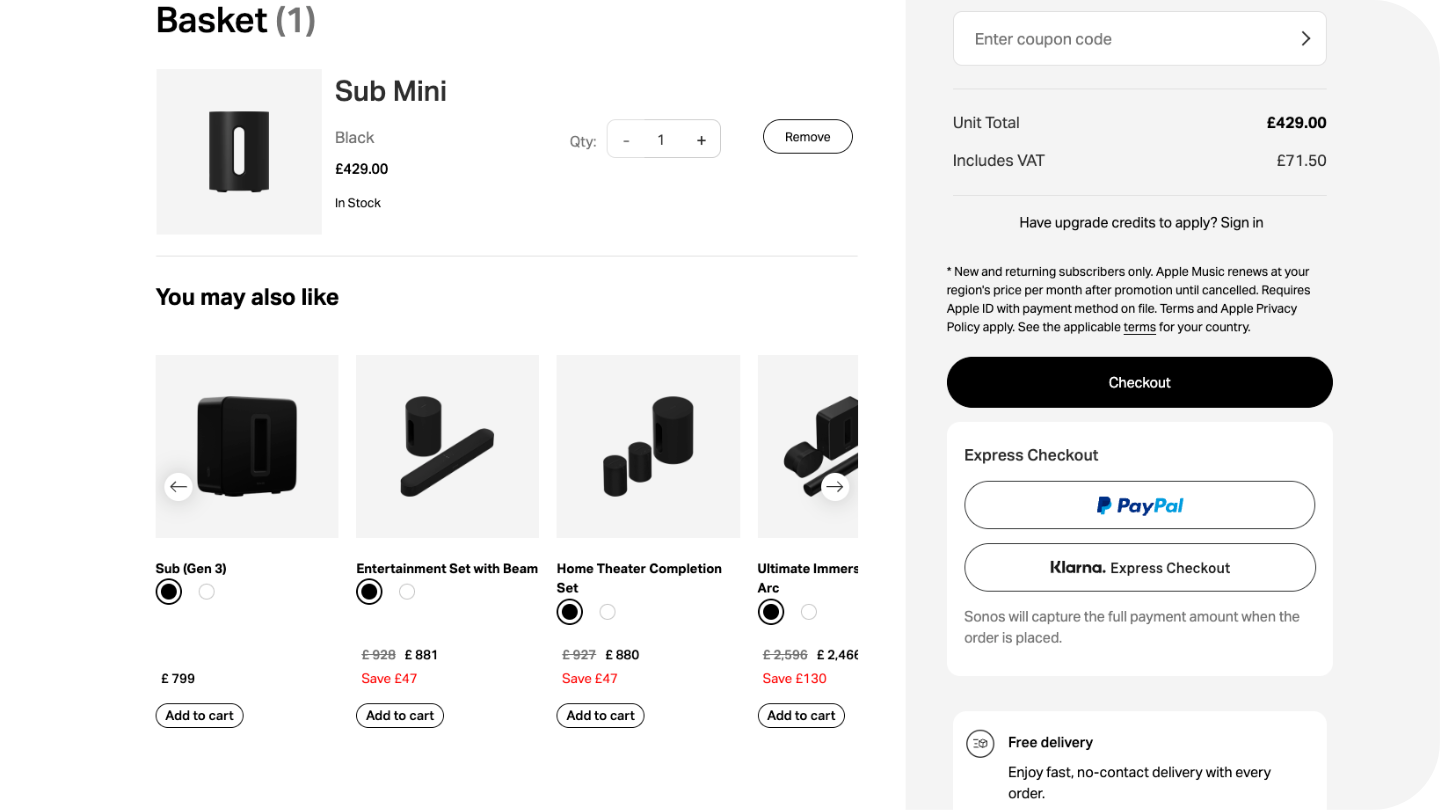Select black swatch for Entertainment Set with Beam
Image resolution: width=1440 pixels, height=810 pixels.
369,592
